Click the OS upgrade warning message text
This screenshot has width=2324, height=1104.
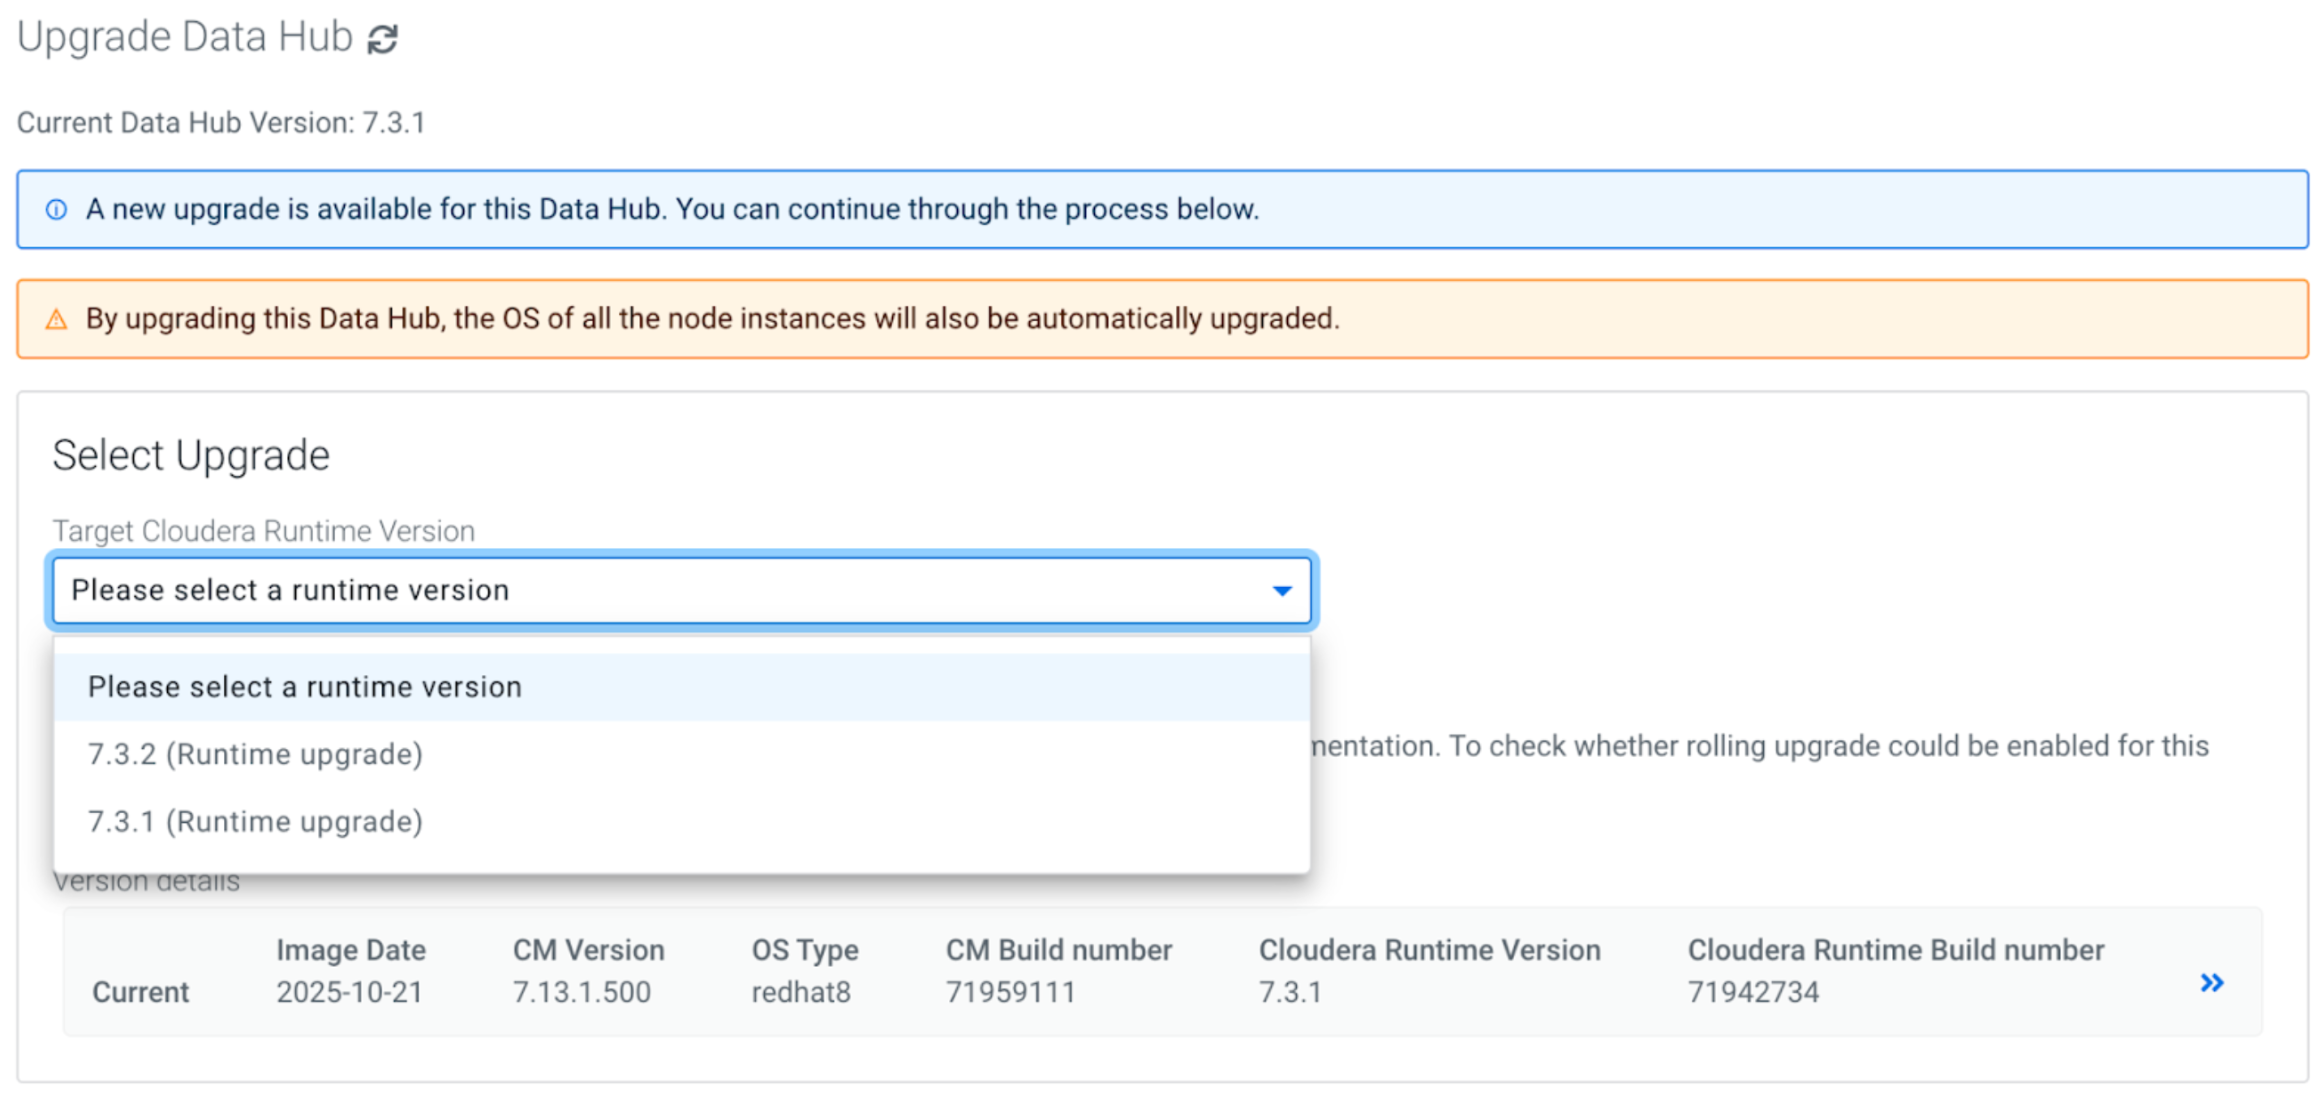point(712,320)
